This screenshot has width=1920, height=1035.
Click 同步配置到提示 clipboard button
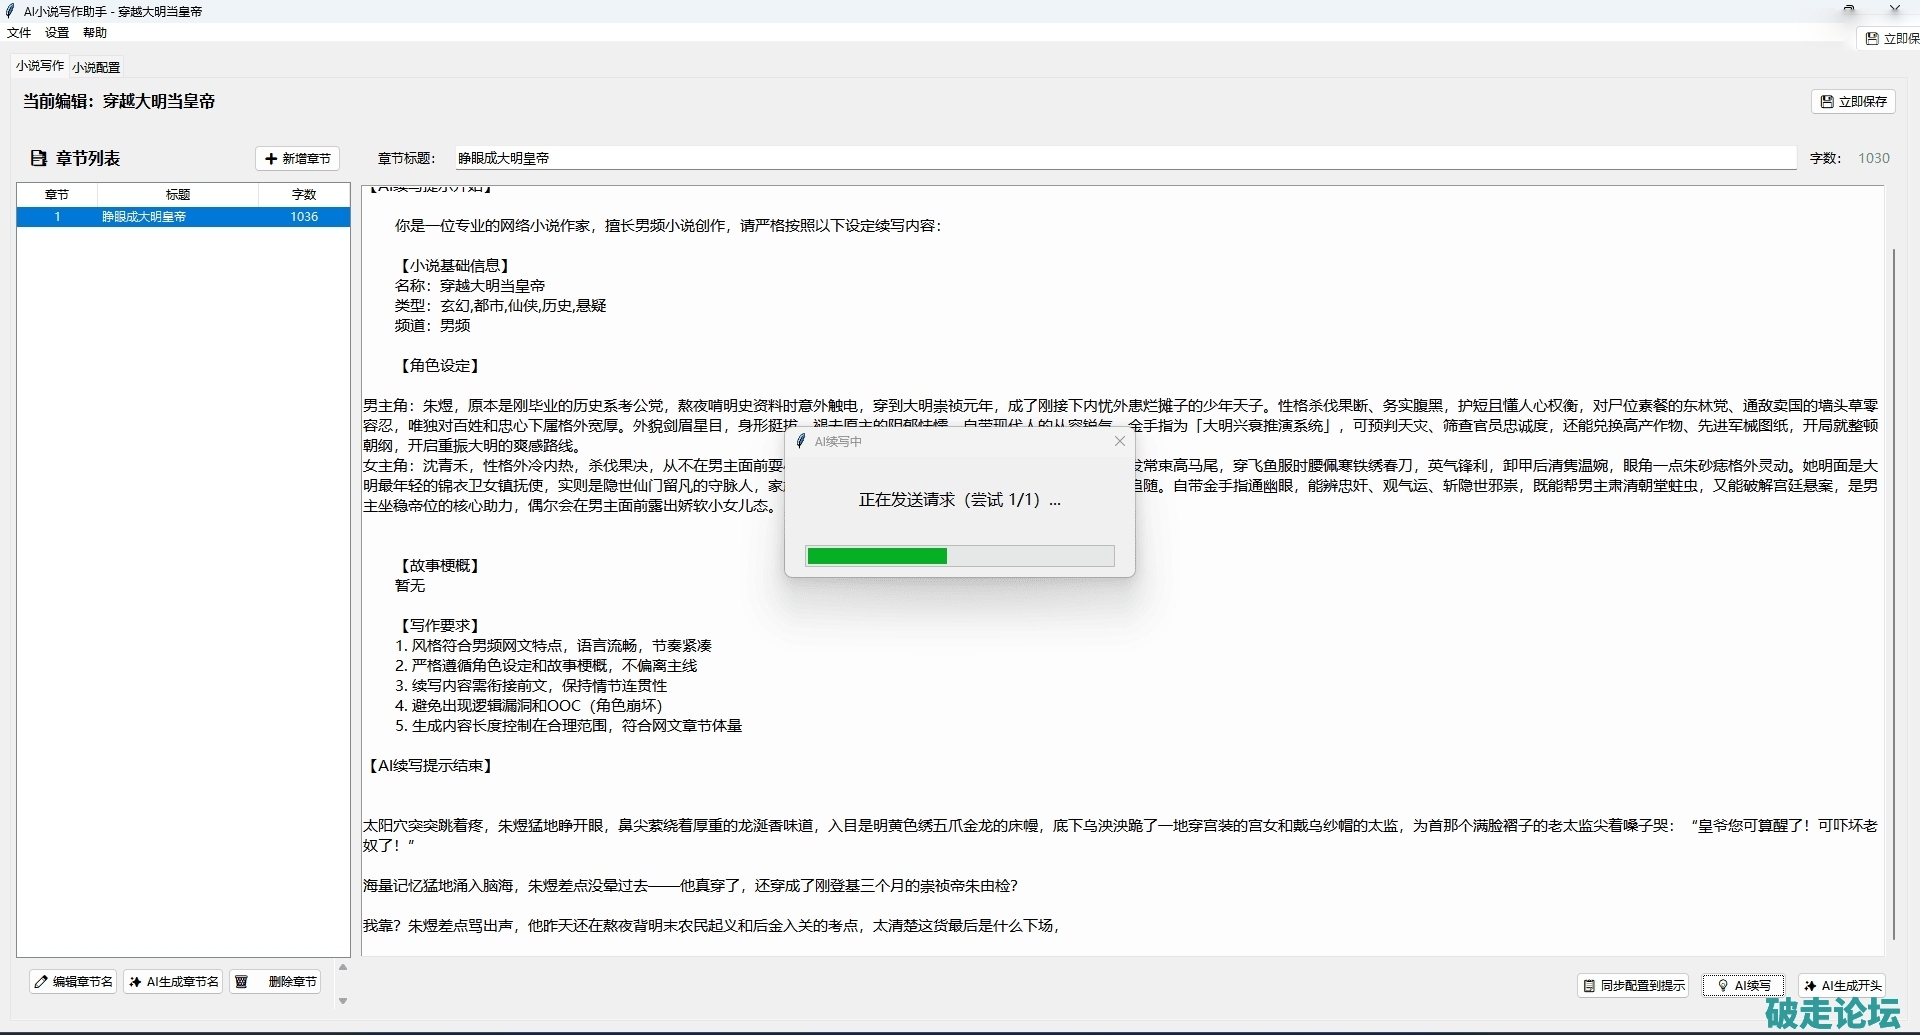pos(1633,985)
